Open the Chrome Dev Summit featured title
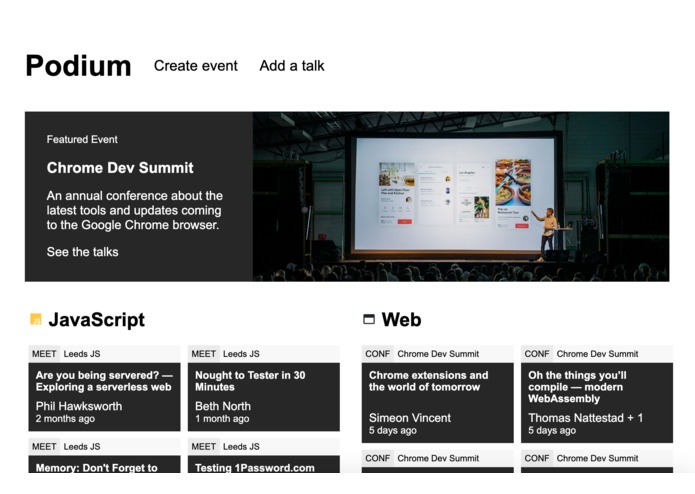This screenshot has height=494, width=695. (120, 167)
